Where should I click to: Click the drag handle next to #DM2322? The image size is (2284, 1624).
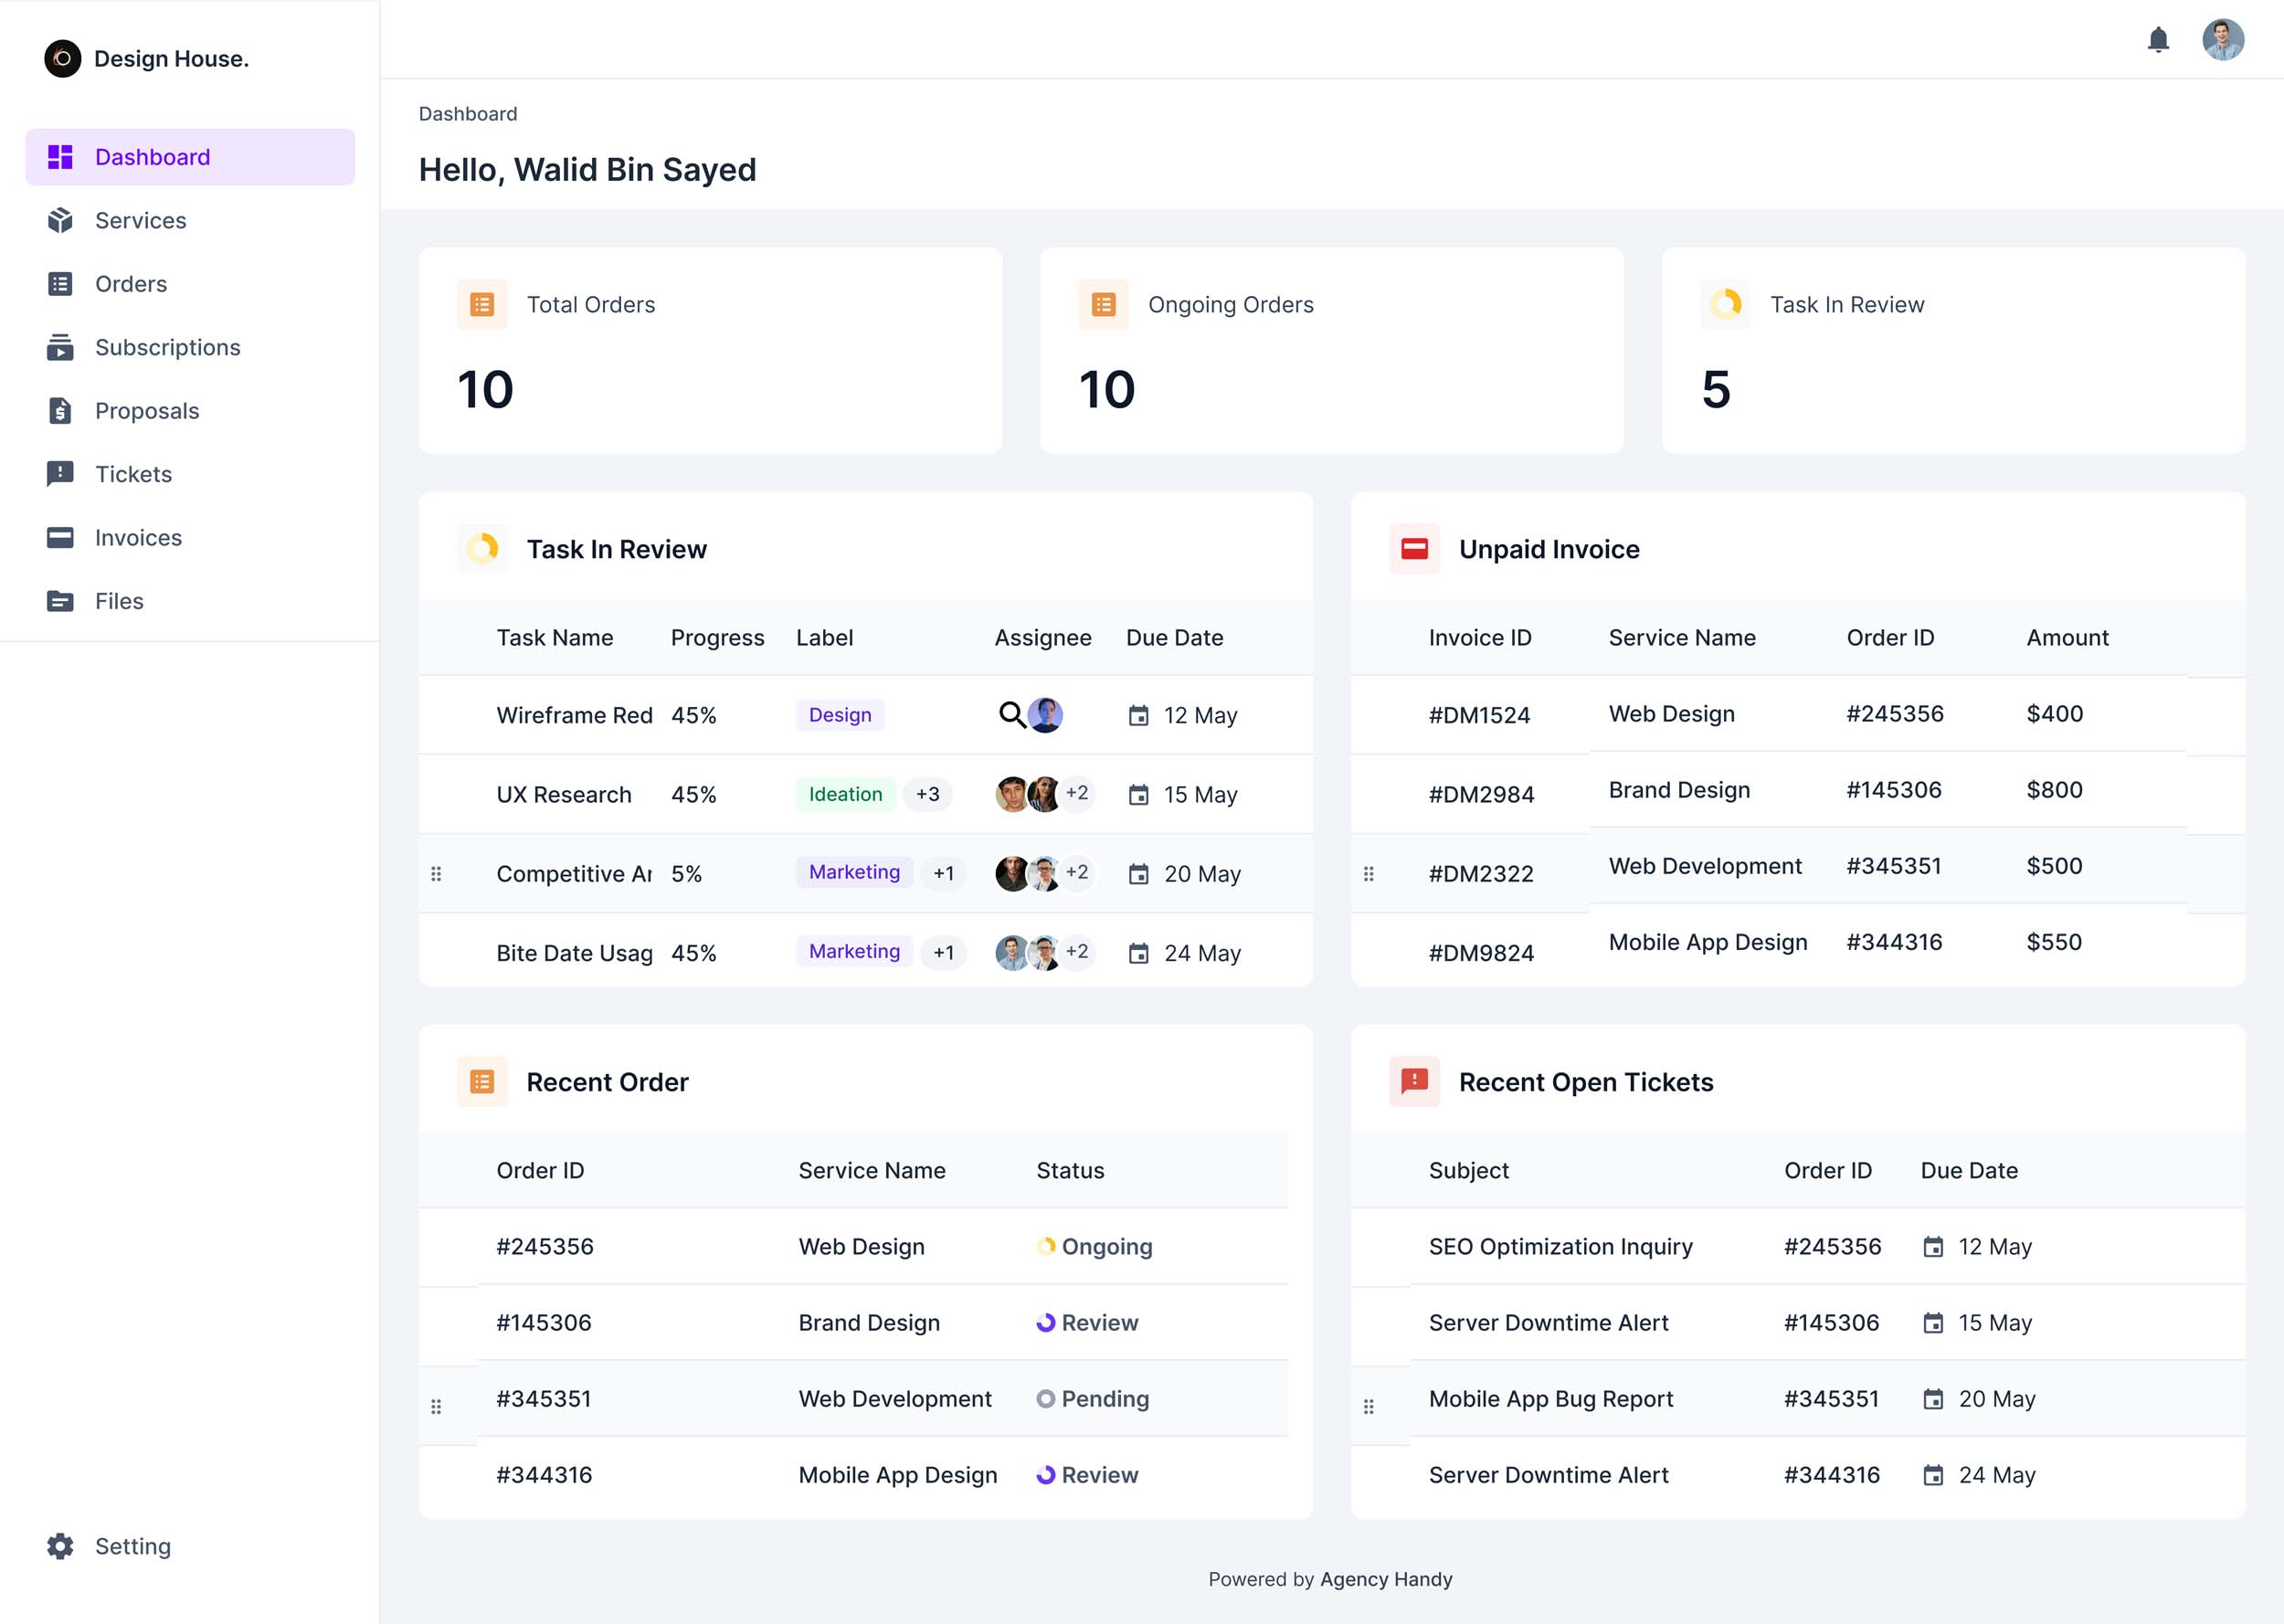[1369, 874]
